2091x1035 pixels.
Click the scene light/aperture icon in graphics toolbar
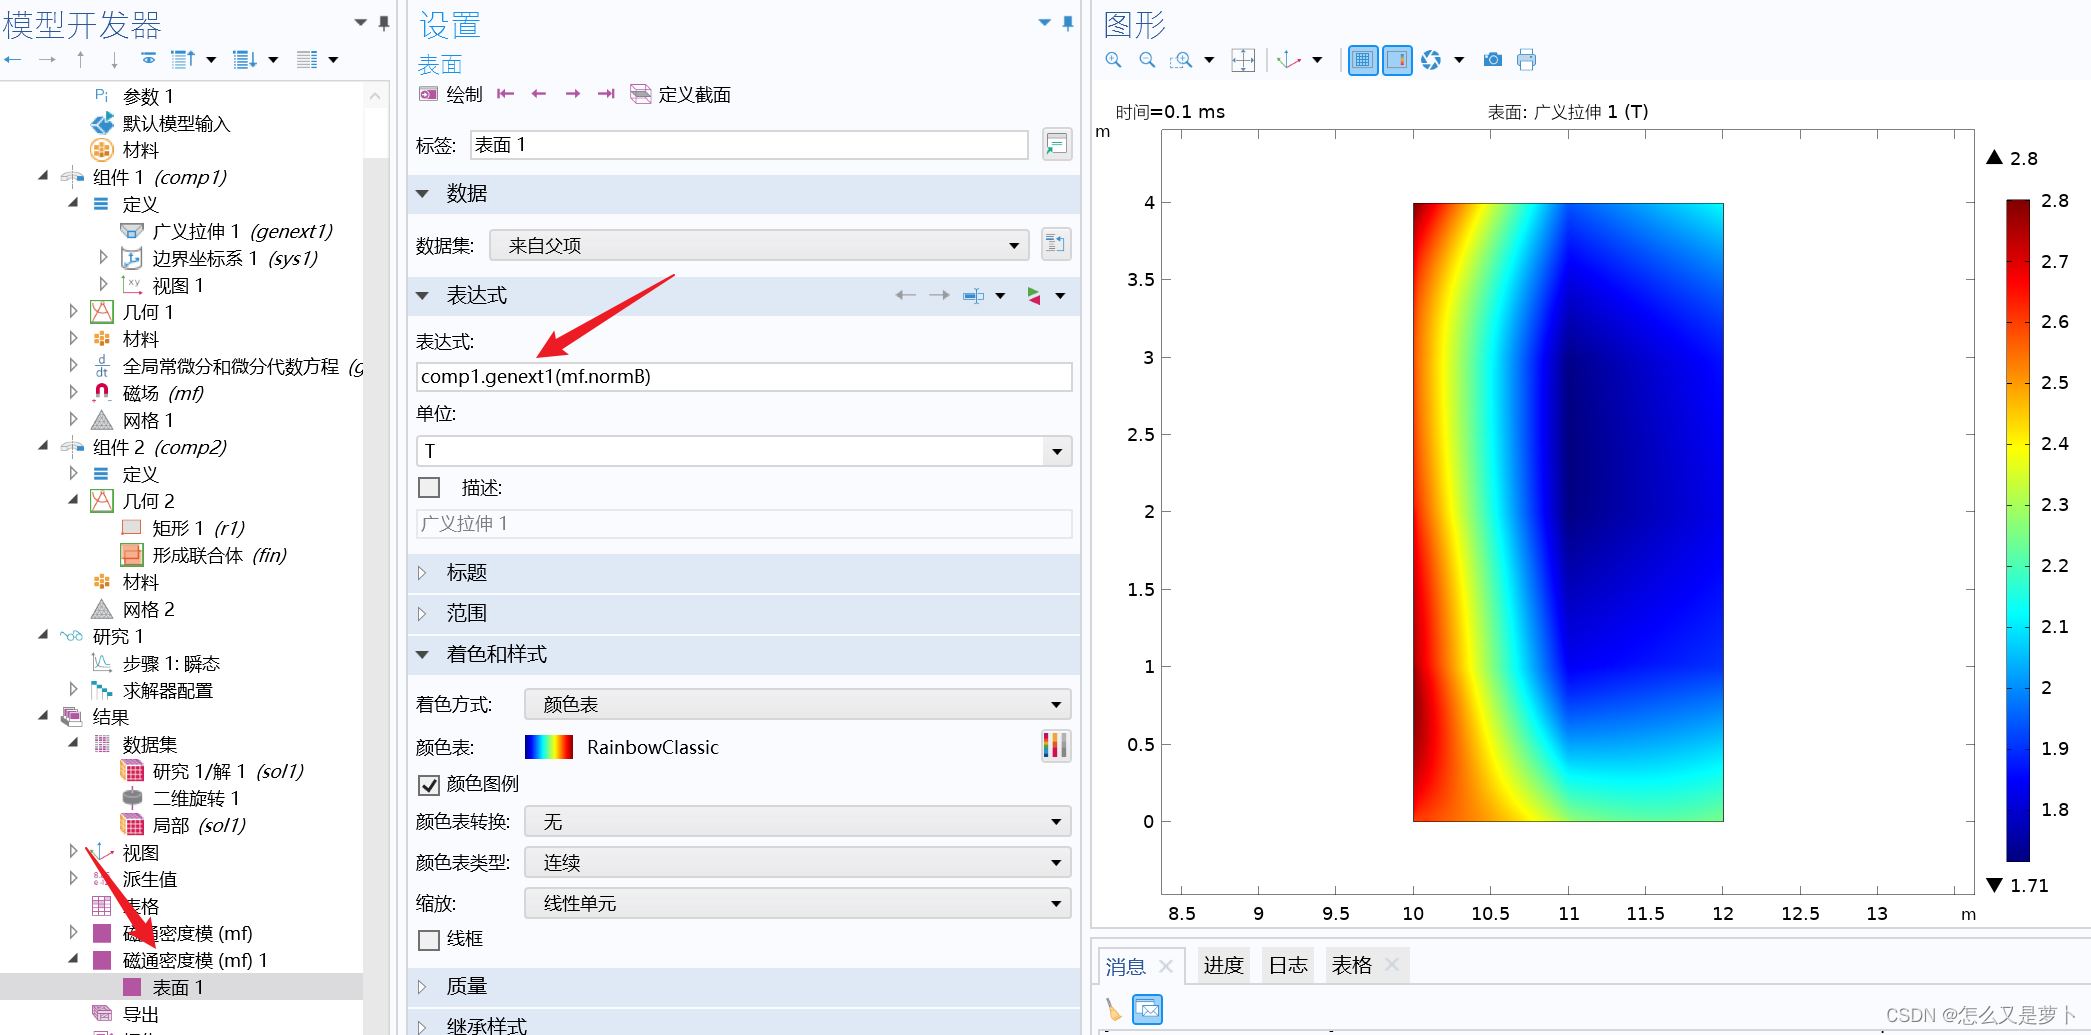pos(1431,60)
